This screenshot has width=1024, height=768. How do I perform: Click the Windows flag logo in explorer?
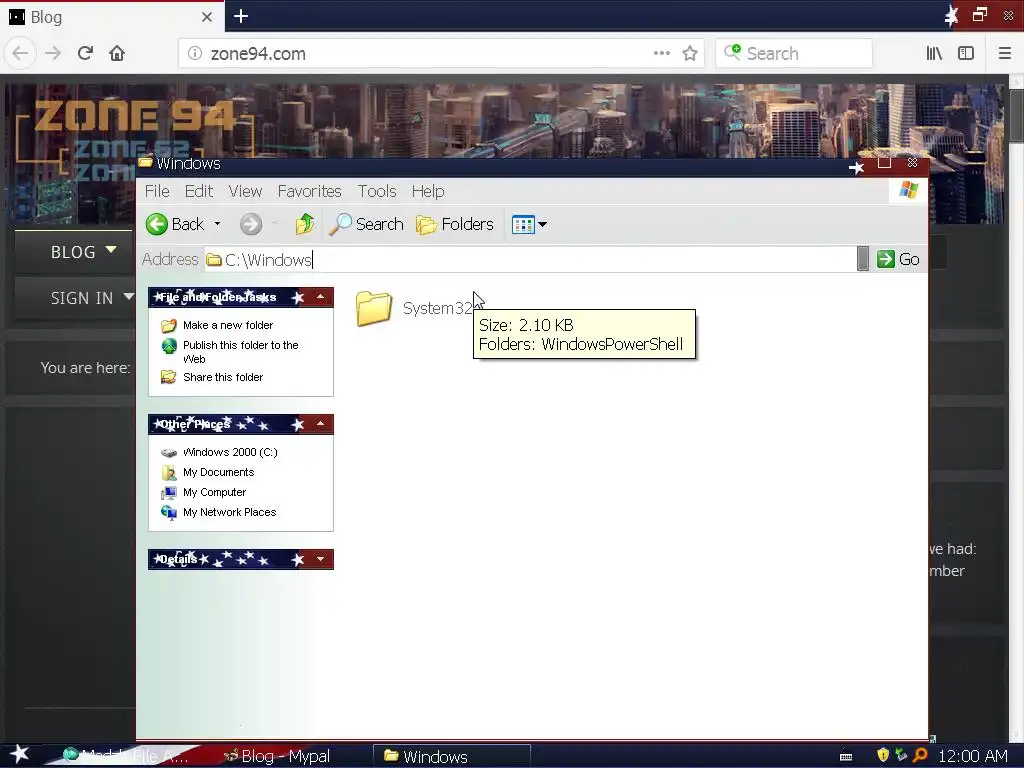coord(908,191)
